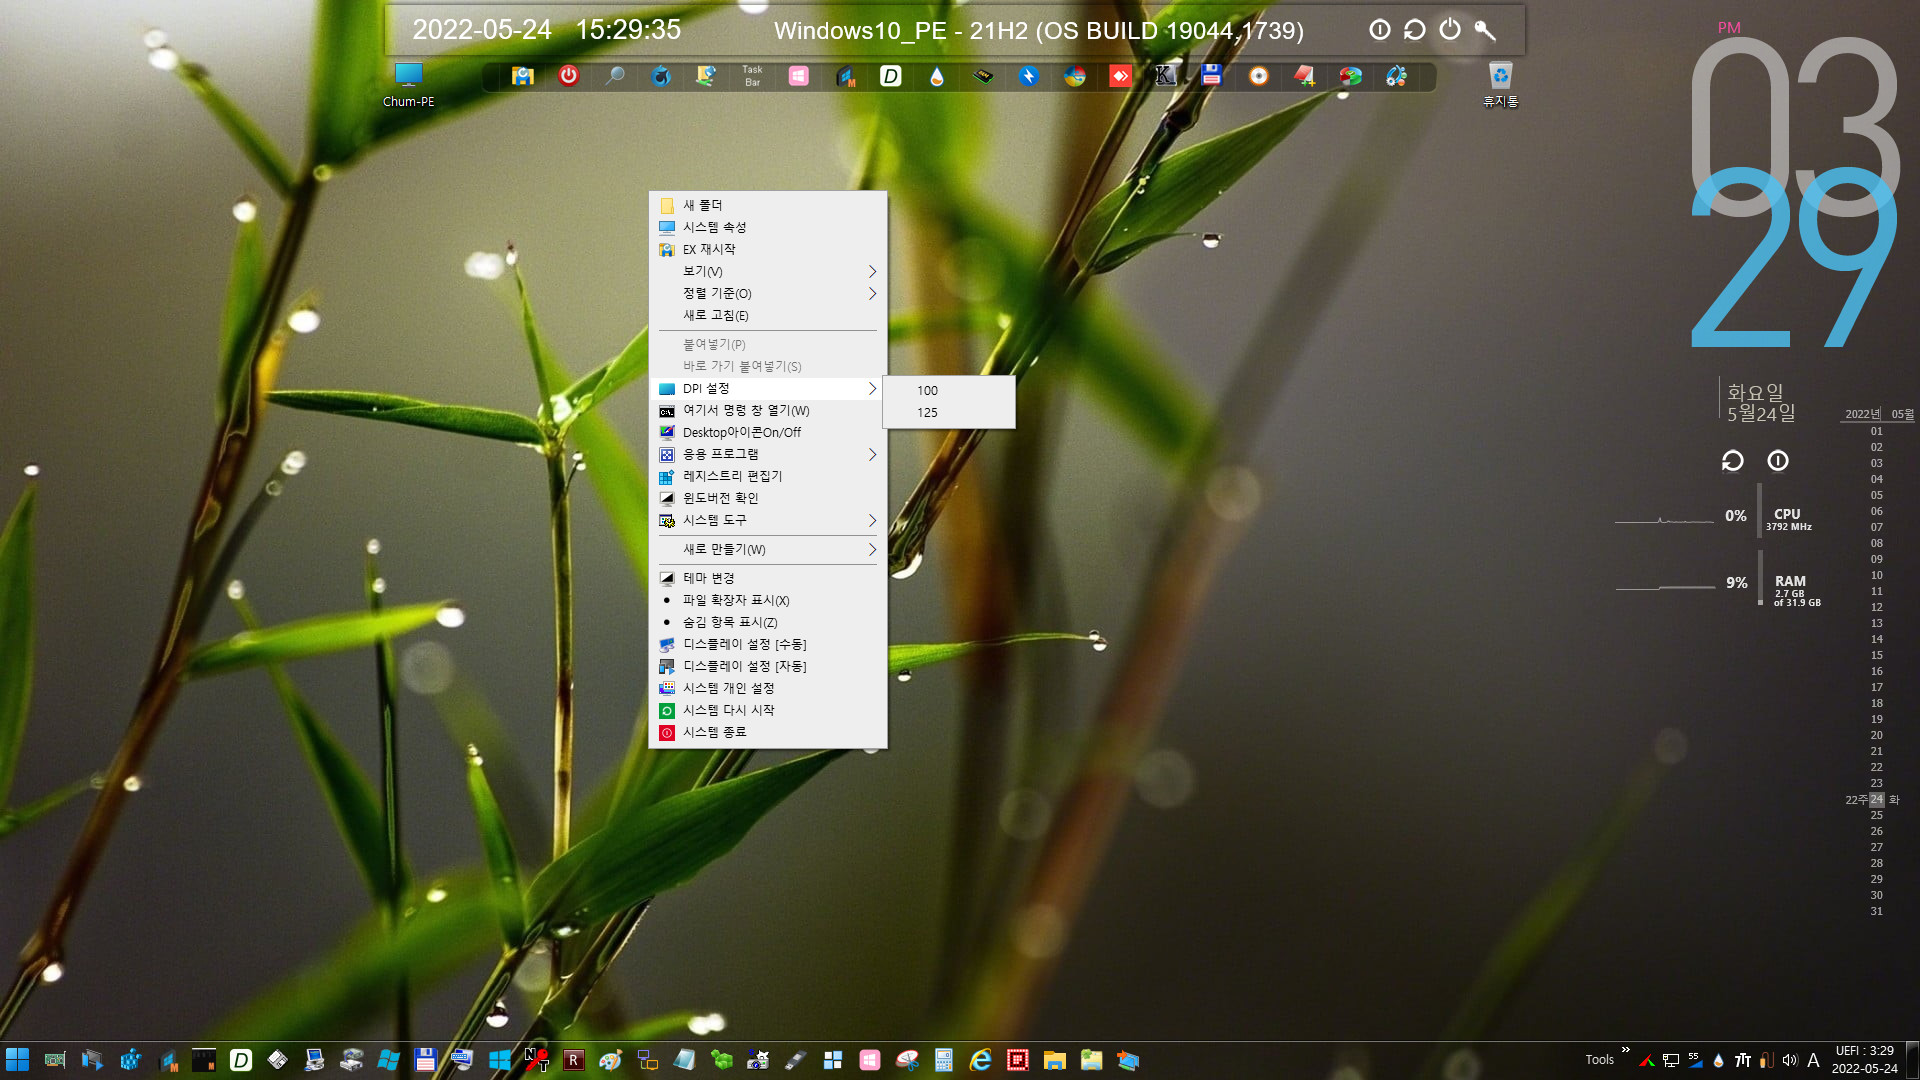Screen dimensions: 1920x1080
Task: Click the Task Bar item in the dock
Action: click(x=752, y=76)
